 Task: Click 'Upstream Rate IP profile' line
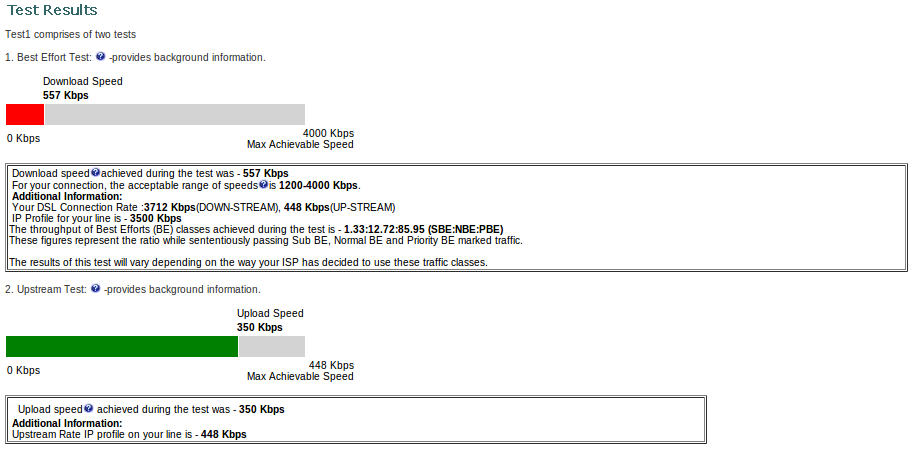129,434
